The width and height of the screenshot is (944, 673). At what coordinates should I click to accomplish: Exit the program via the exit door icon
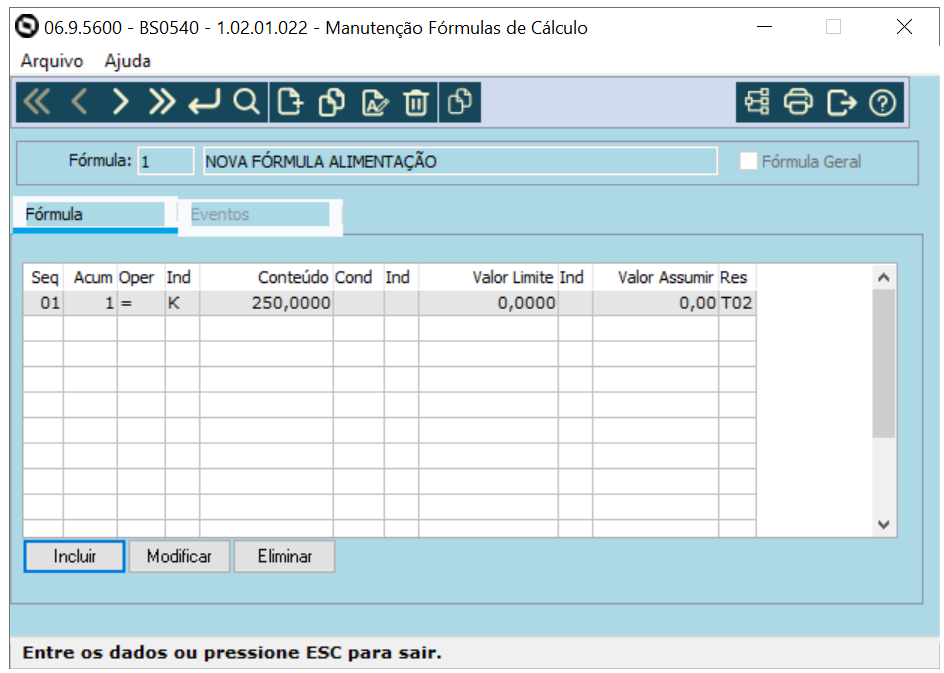pyautogui.click(x=840, y=101)
